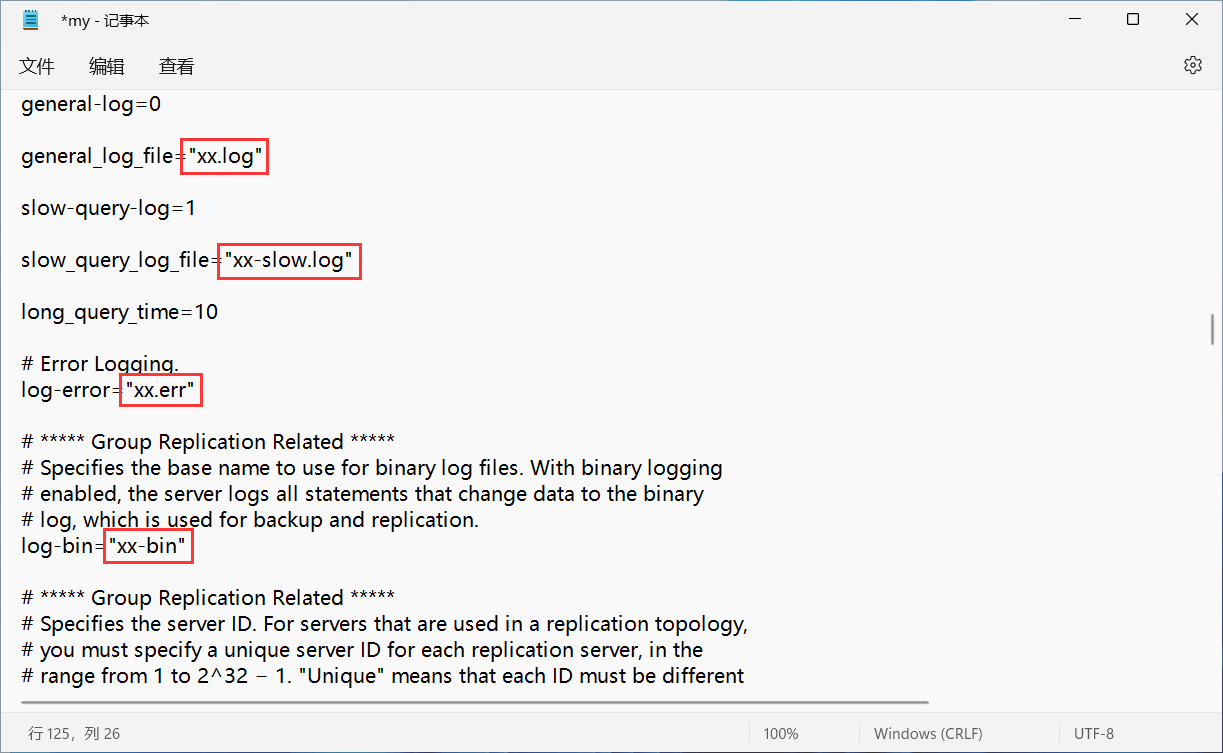Click the 100% zoom level in status bar
The width and height of the screenshot is (1223, 753).
point(781,733)
